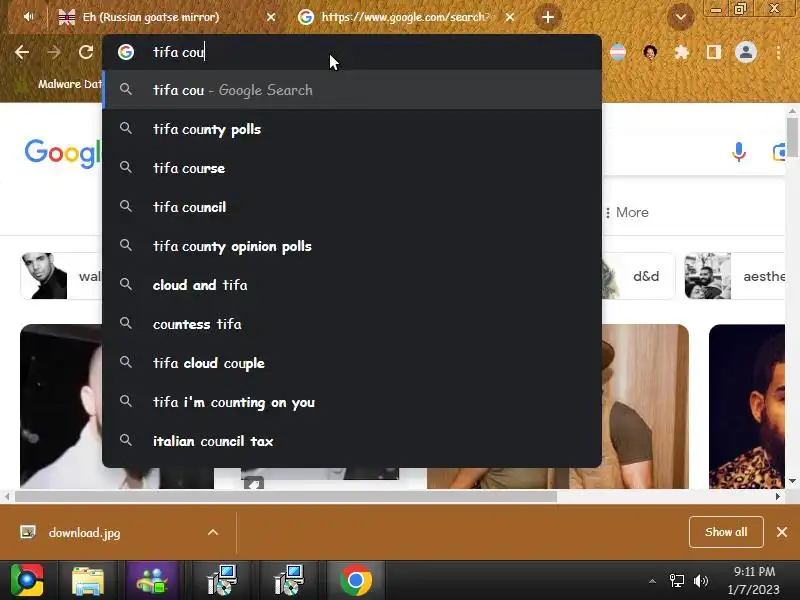The width and height of the screenshot is (800, 600).
Task: Open the More search filters menu
Action: (x=627, y=212)
